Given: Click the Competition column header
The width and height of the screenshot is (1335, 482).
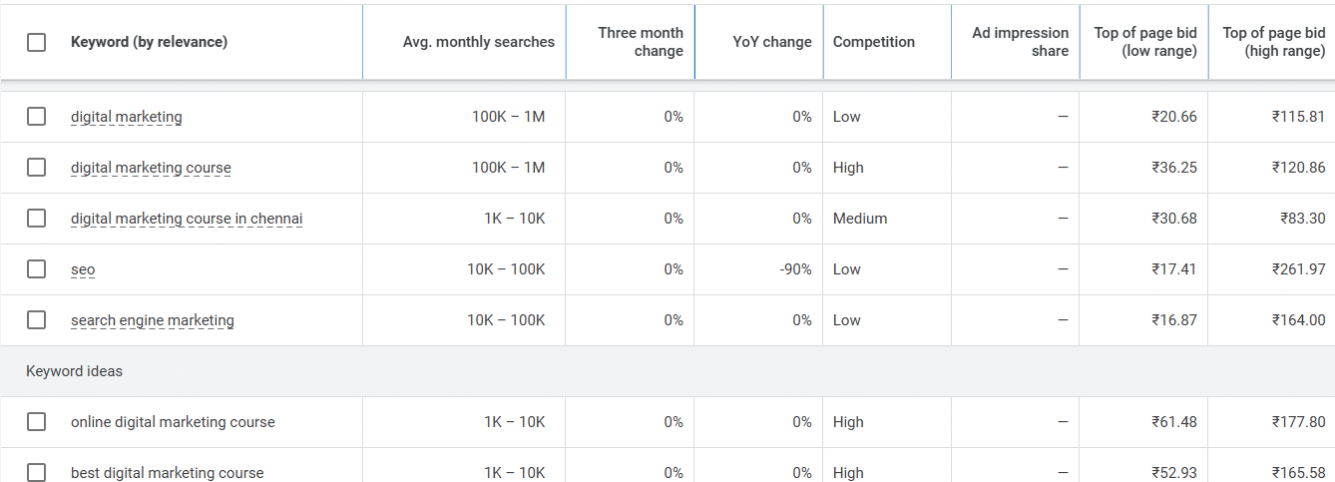Looking at the screenshot, I should click(874, 42).
